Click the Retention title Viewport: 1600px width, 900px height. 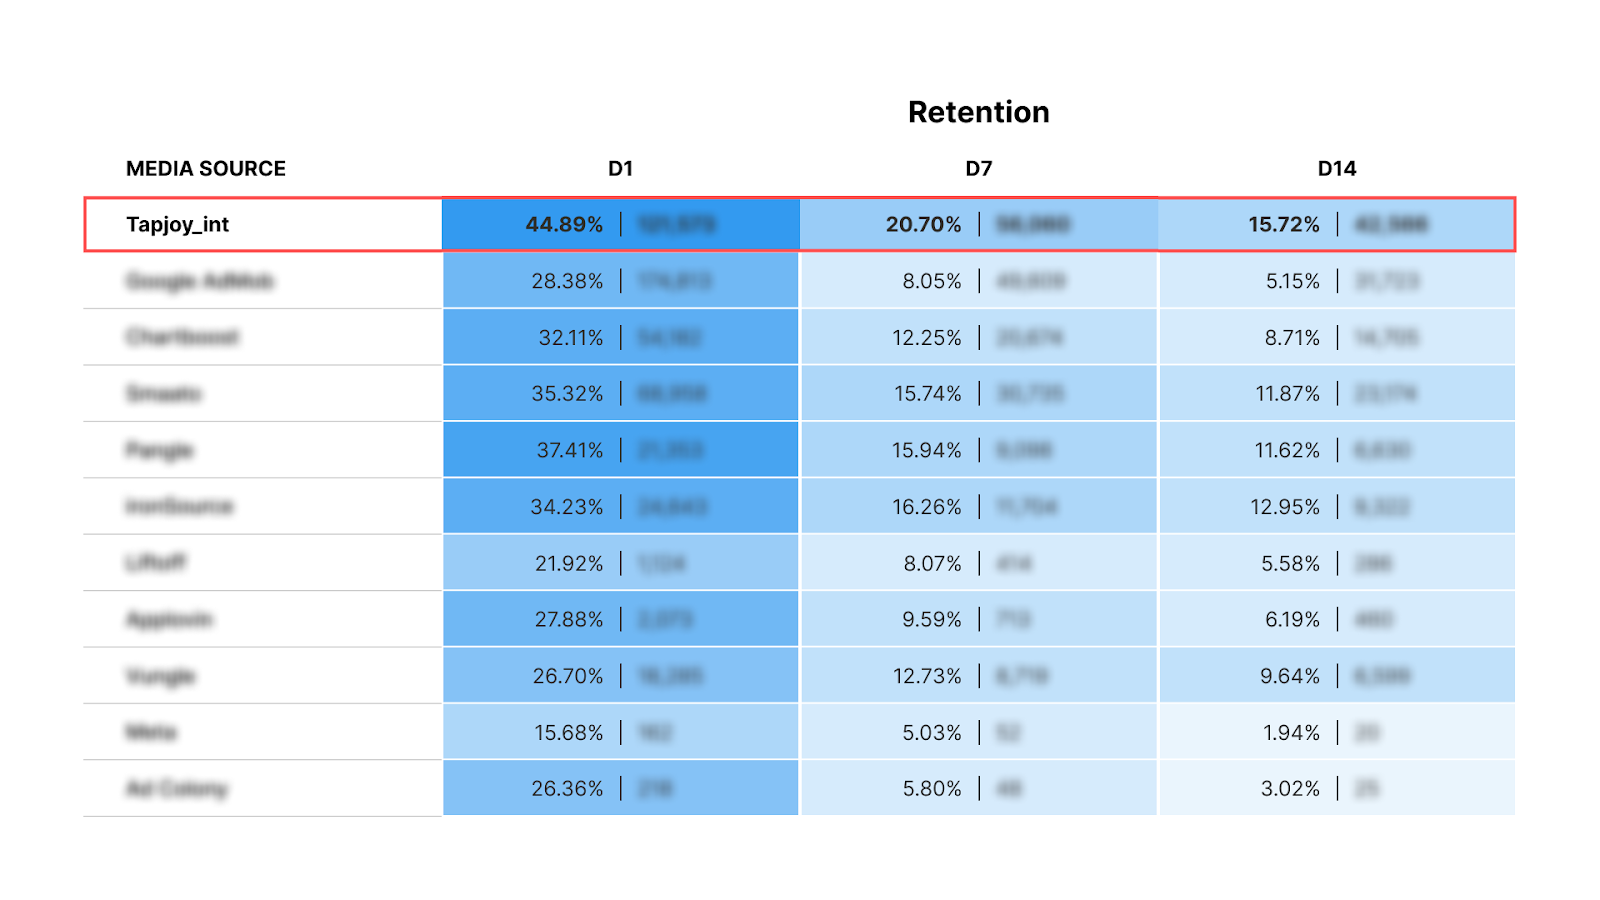[978, 112]
